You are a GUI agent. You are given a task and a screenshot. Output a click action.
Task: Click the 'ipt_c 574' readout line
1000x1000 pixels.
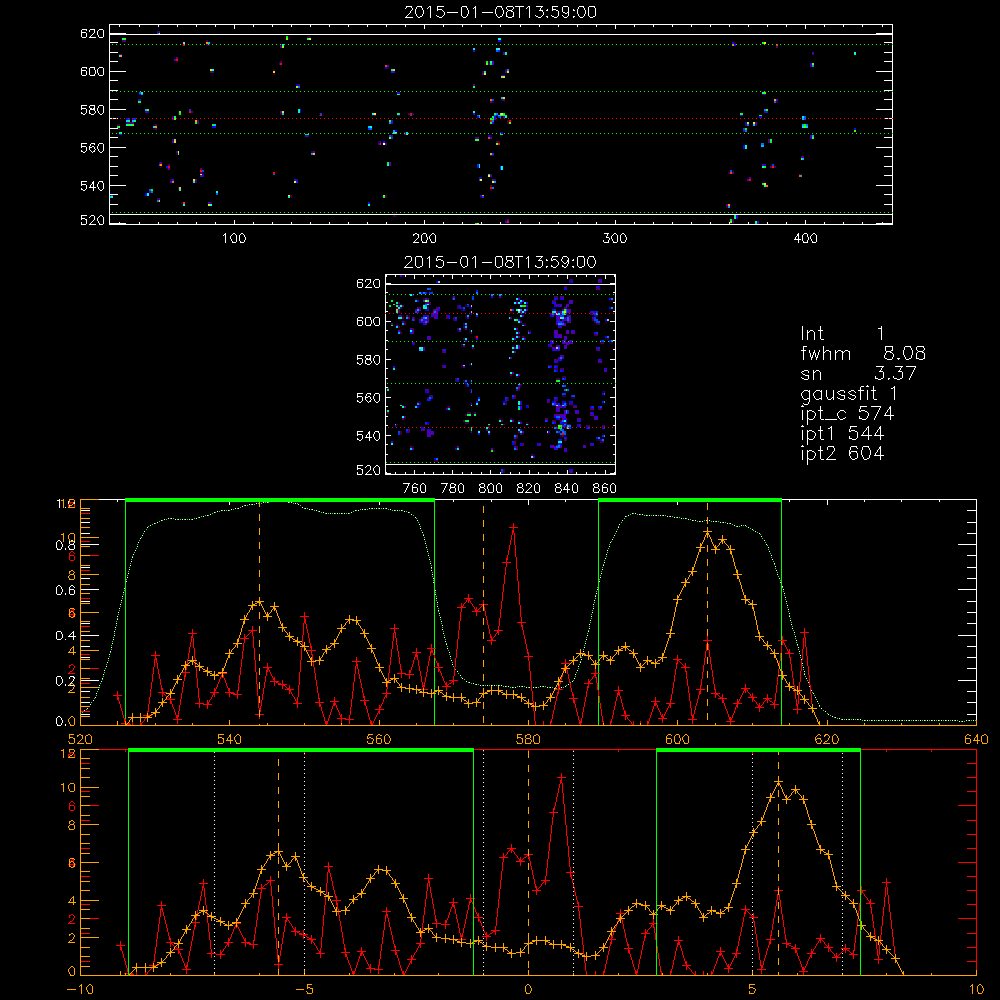(847, 414)
